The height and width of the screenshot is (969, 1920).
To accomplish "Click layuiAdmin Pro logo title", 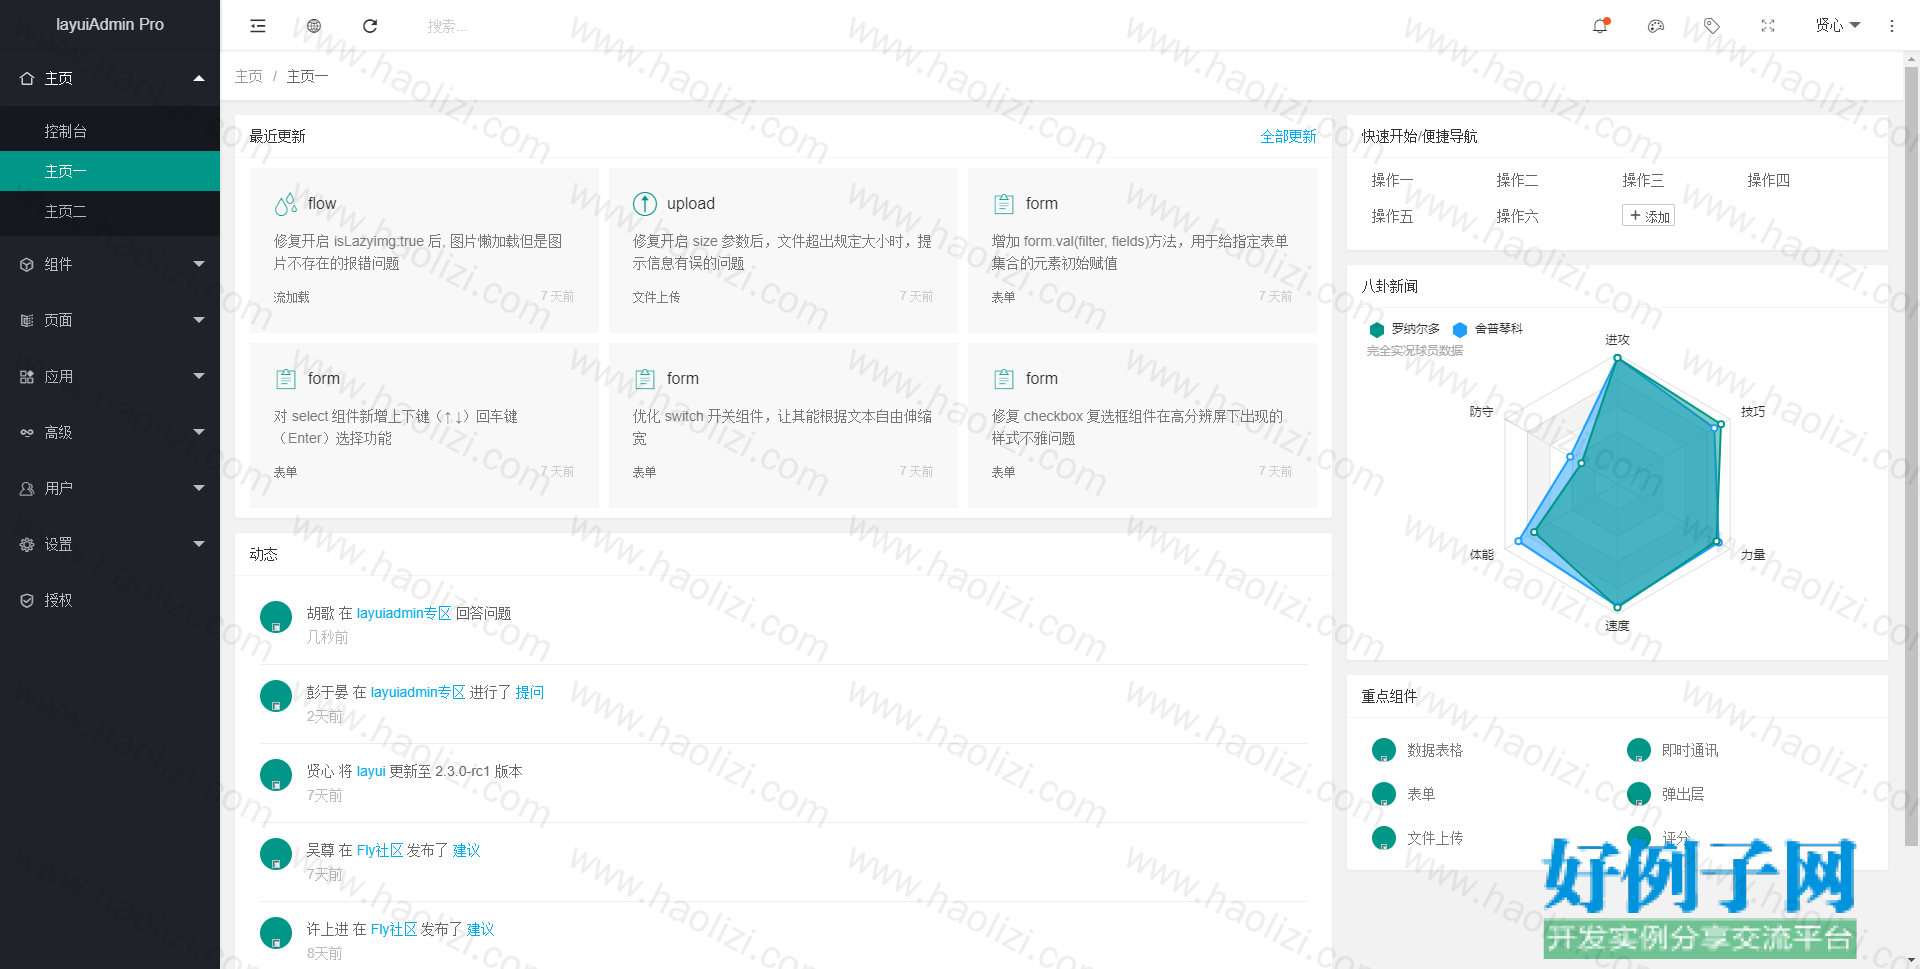I will (110, 25).
